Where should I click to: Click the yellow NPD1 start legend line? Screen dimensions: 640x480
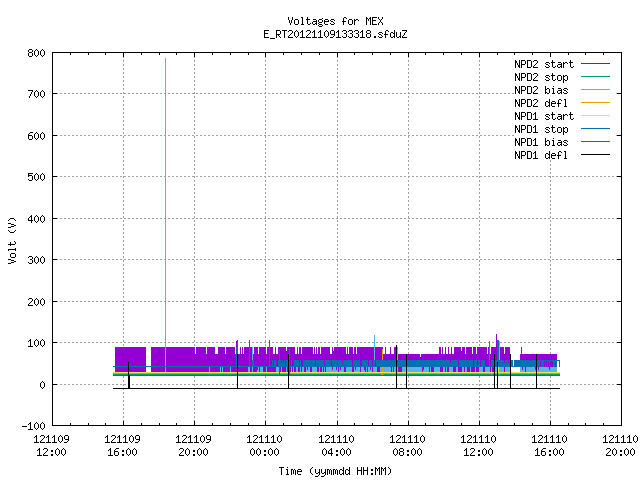pyautogui.click(x=595, y=116)
